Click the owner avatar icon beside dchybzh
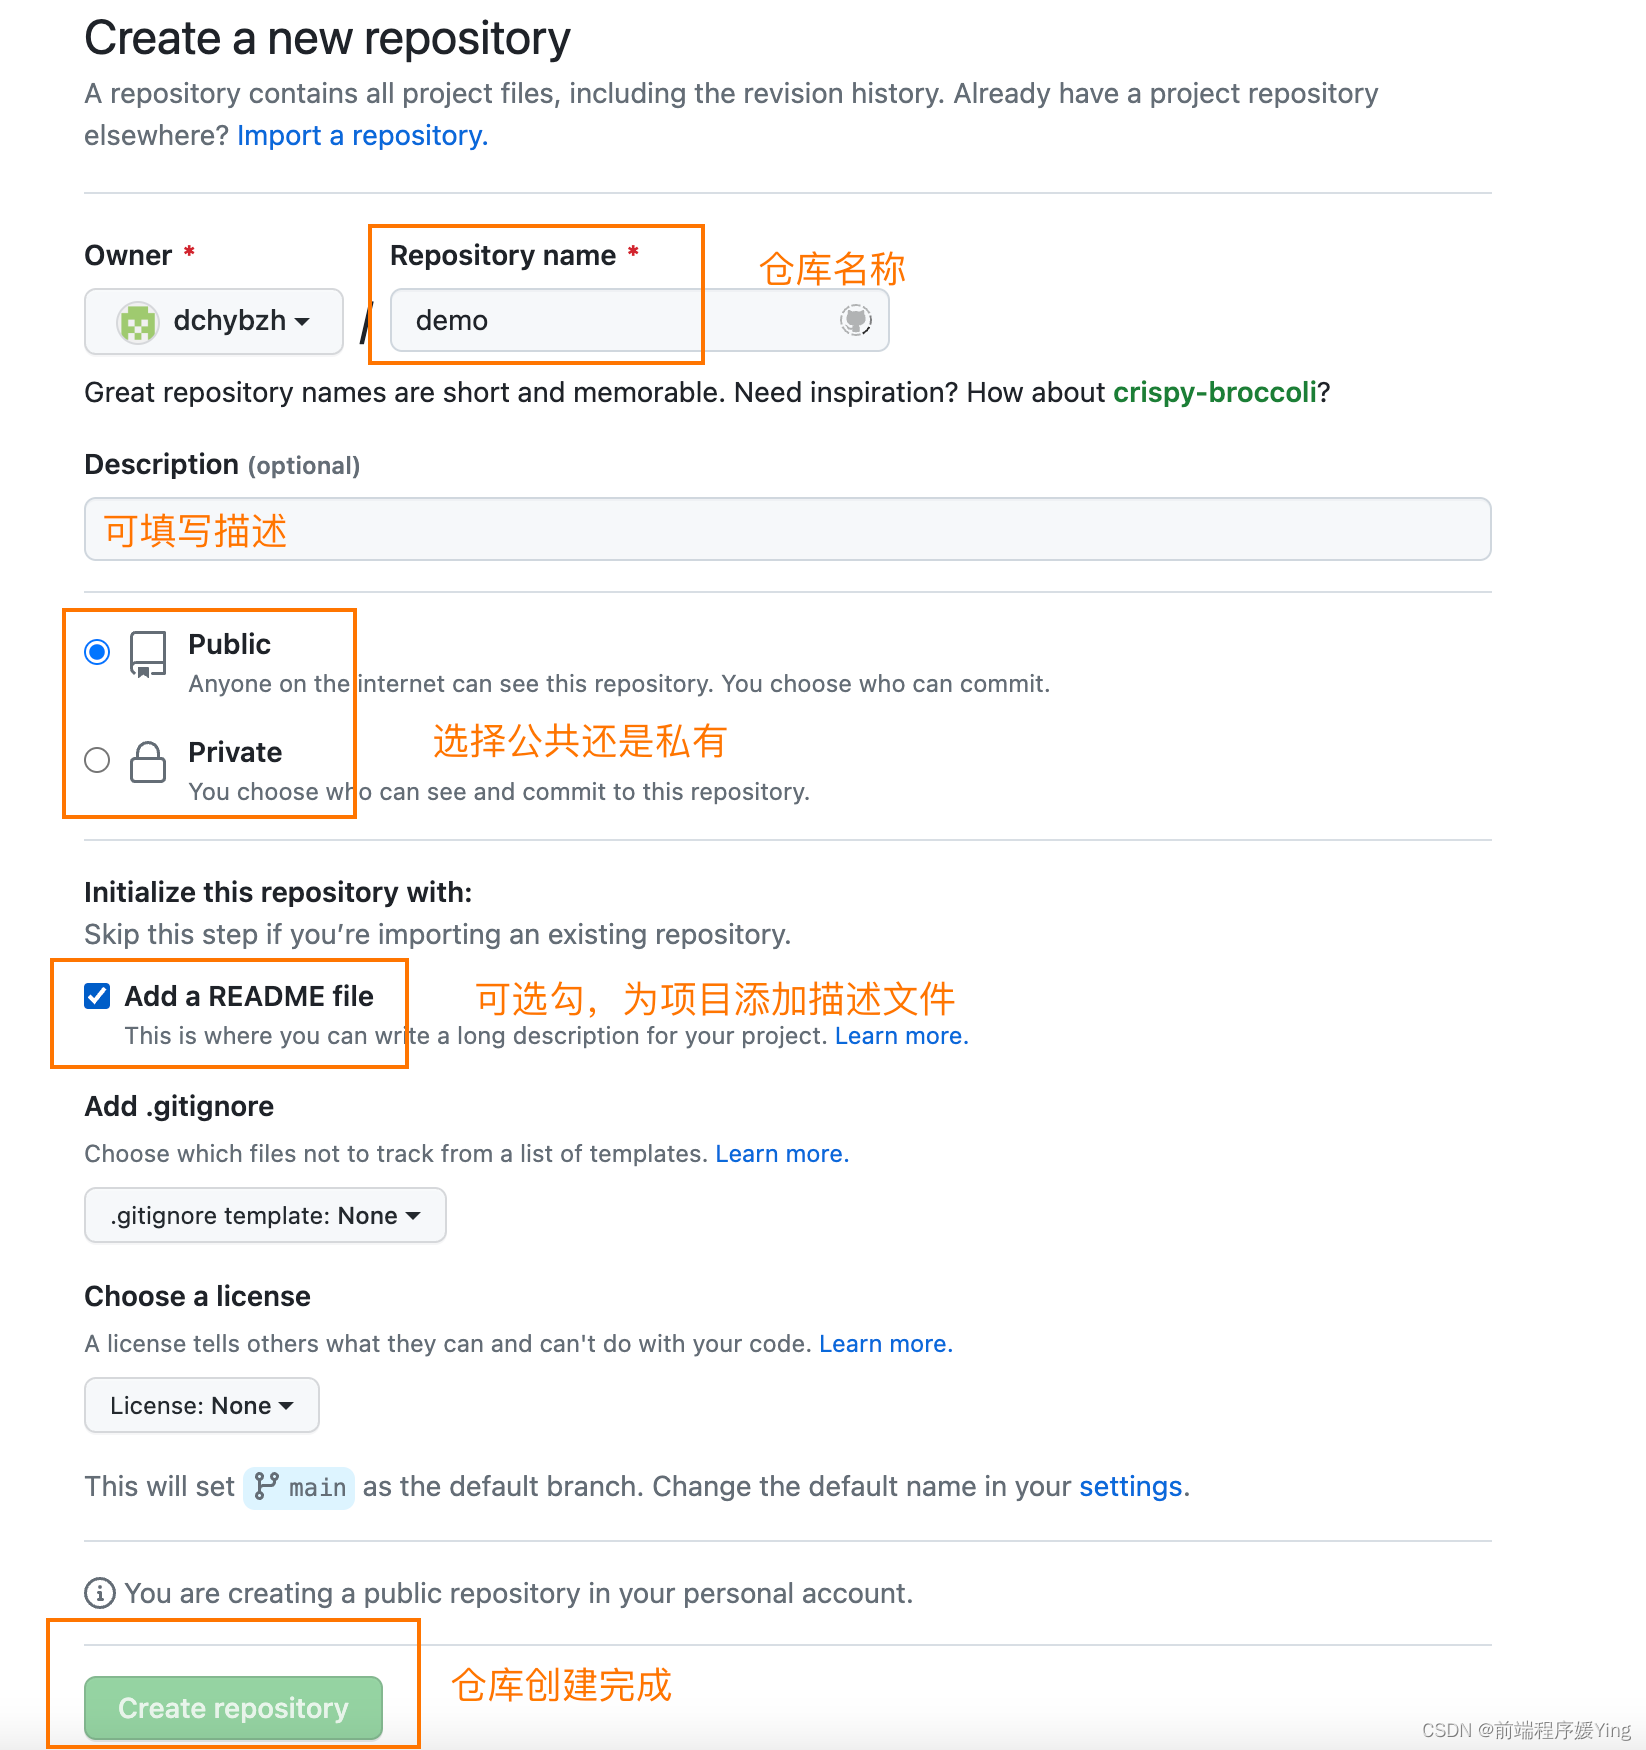This screenshot has height=1750, width=1646. tap(138, 322)
